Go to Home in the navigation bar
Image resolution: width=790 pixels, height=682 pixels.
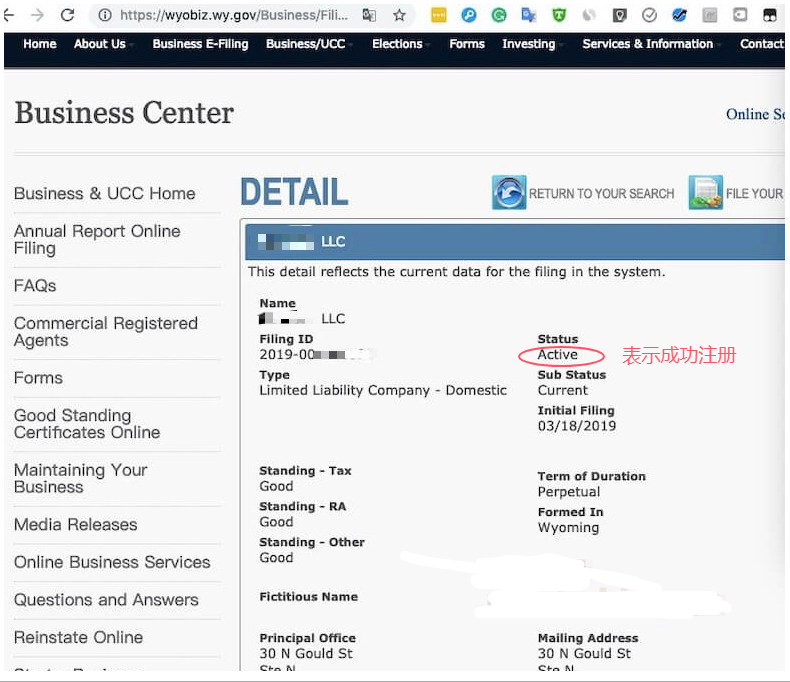40,44
